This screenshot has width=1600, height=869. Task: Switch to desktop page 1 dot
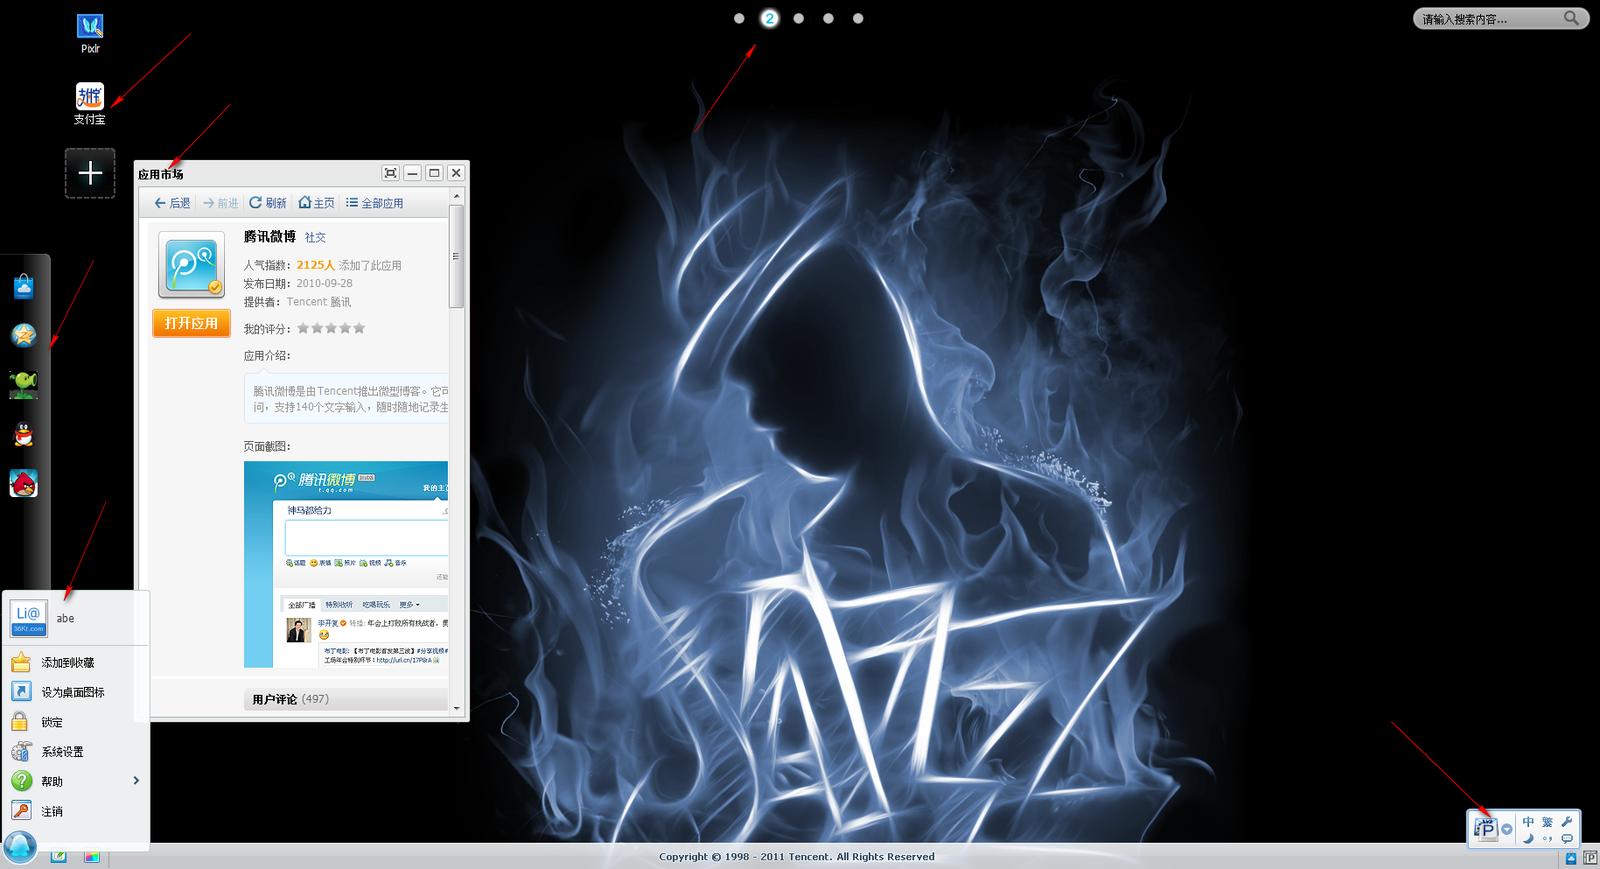click(739, 18)
